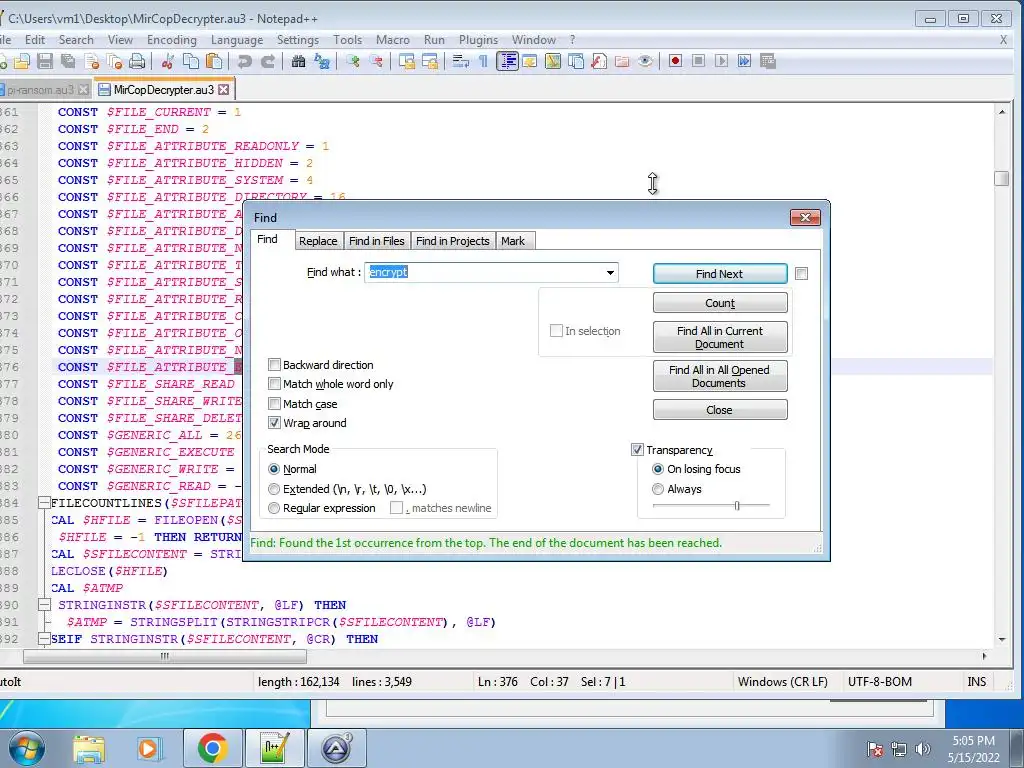The width and height of the screenshot is (1024, 768).
Task: Click the Open file toolbar icon
Action: (x=22, y=61)
